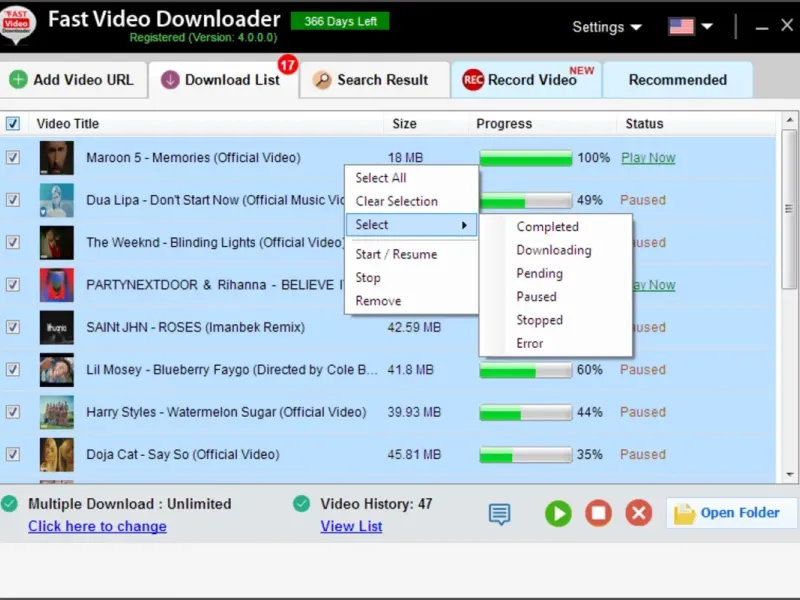
Task: Open Maroon 5 Memories video thumbnail
Action: pyautogui.click(x=57, y=158)
